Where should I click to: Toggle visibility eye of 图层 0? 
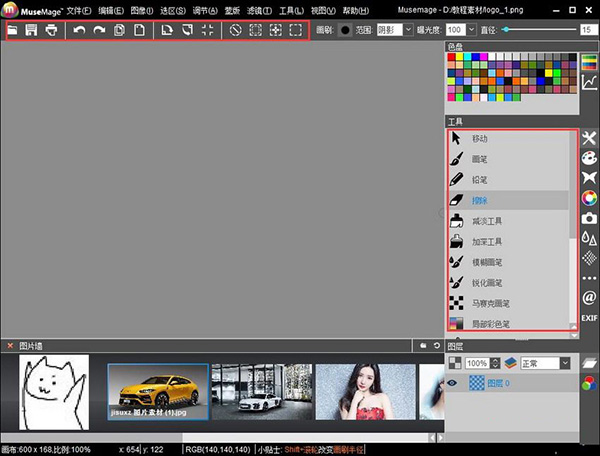(x=452, y=383)
